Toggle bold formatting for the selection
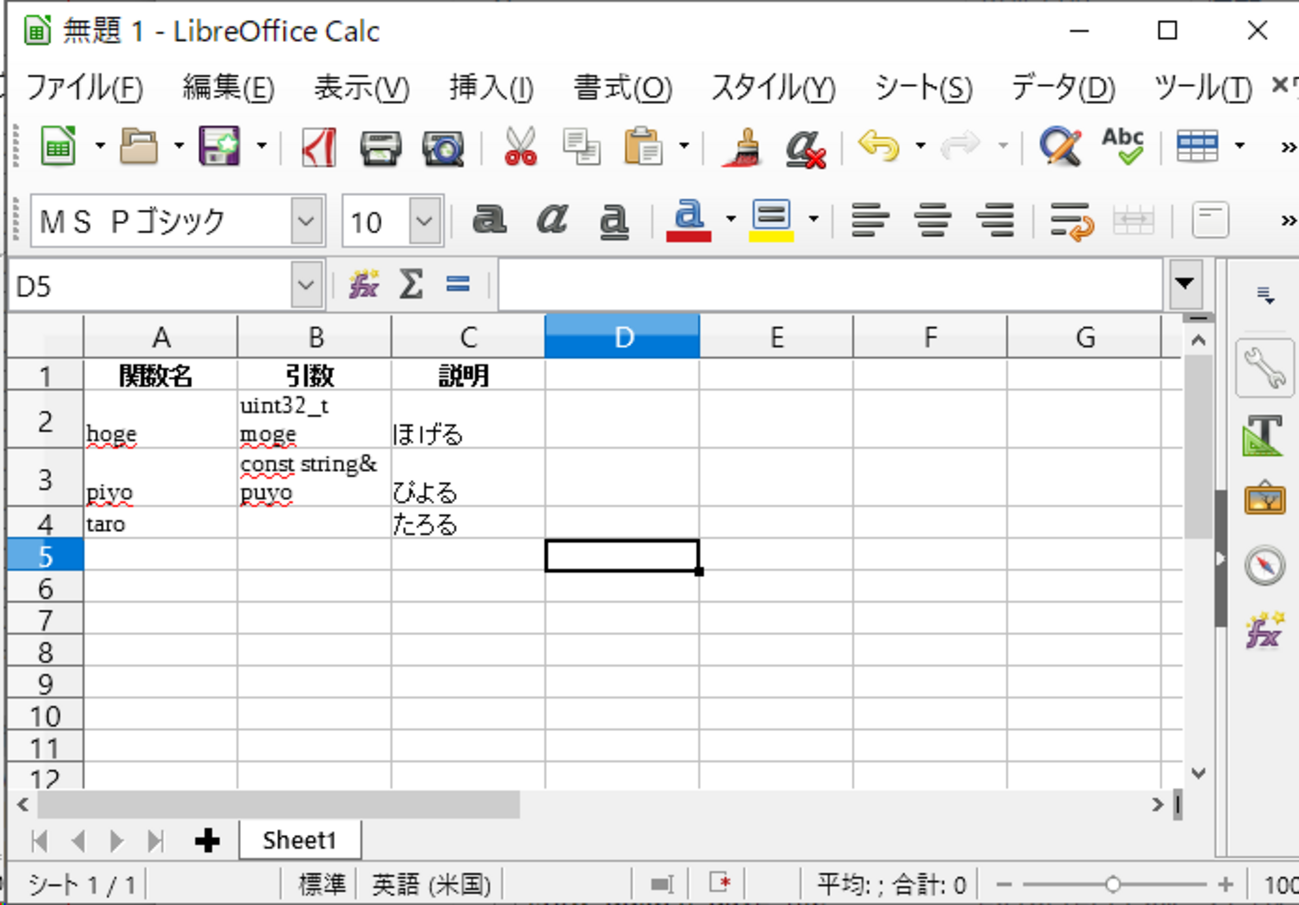The image size is (1299, 905). (x=491, y=220)
